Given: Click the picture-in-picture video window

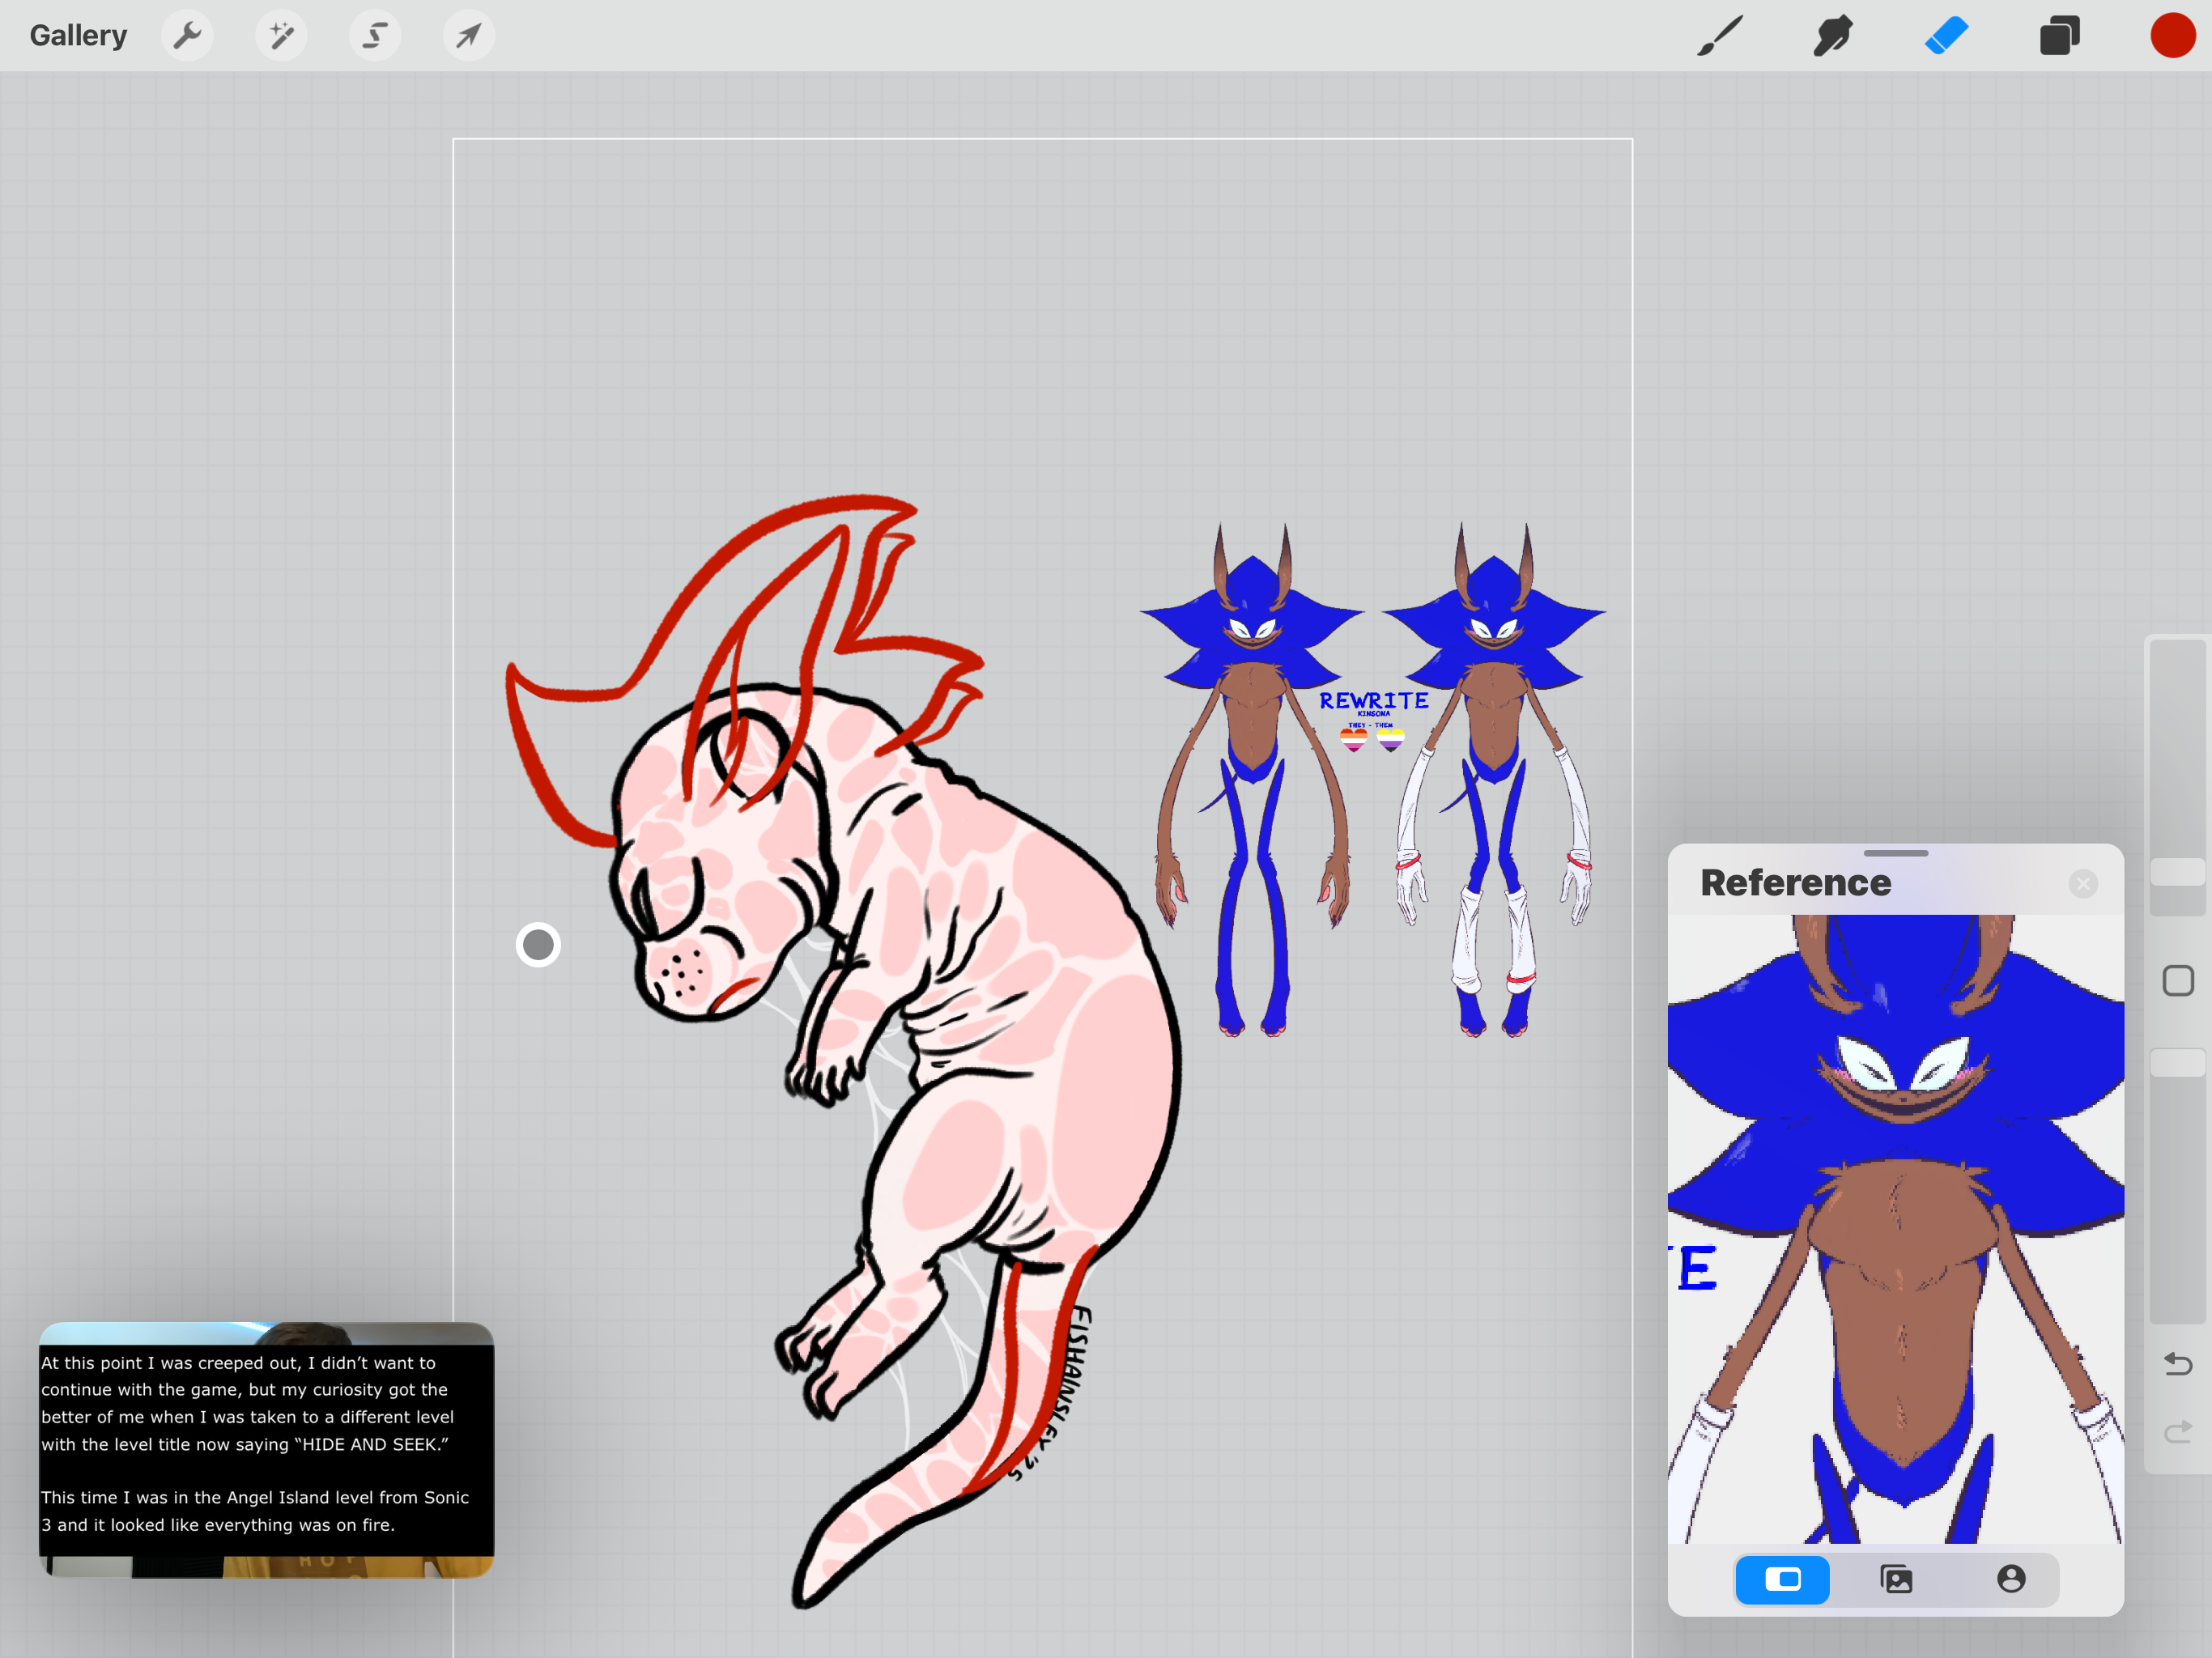Looking at the screenshot, I should coord(266,1450).
